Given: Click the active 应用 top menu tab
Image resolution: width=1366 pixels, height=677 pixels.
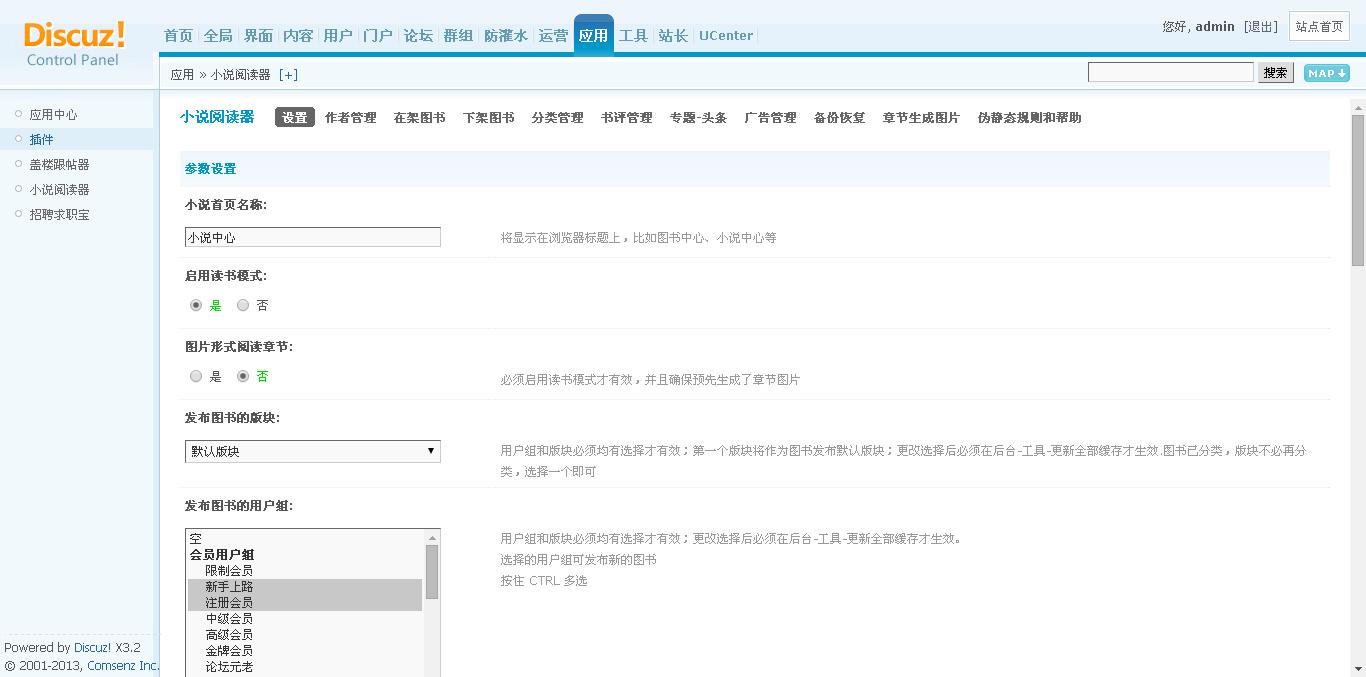Looking at the screenshot, I should [593, 35].
